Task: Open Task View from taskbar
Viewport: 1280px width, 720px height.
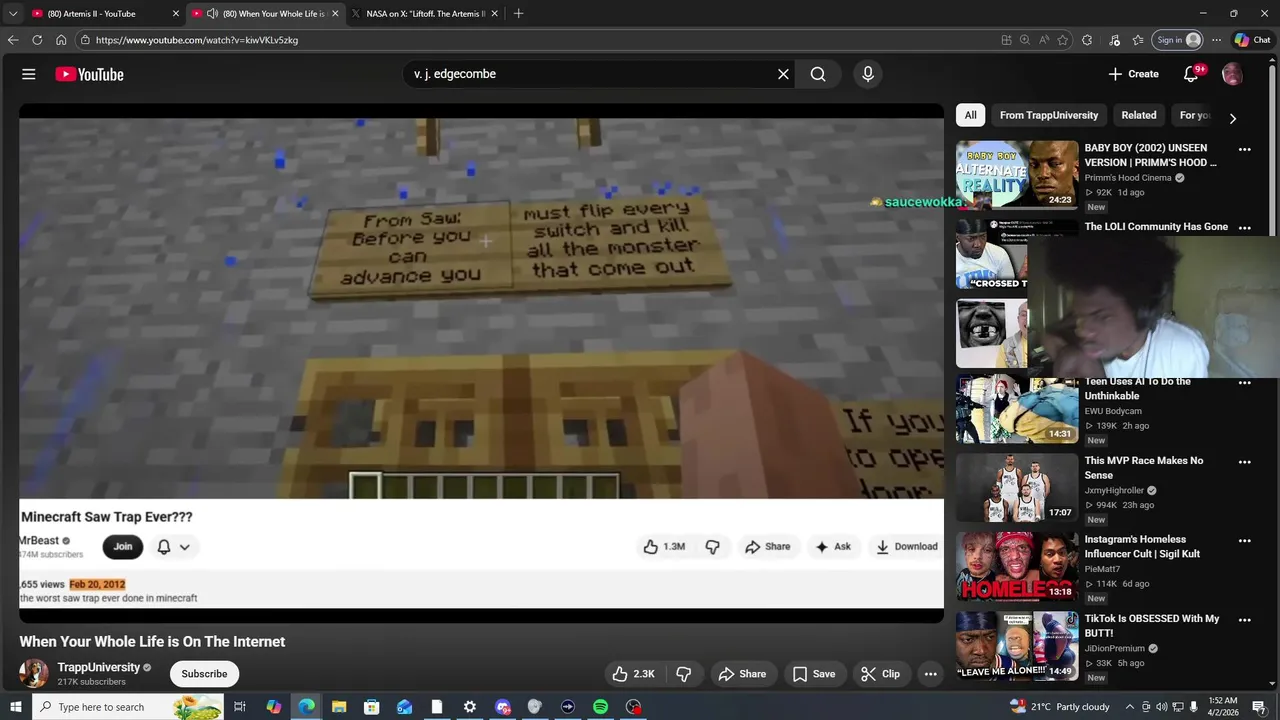Action: 240,707
